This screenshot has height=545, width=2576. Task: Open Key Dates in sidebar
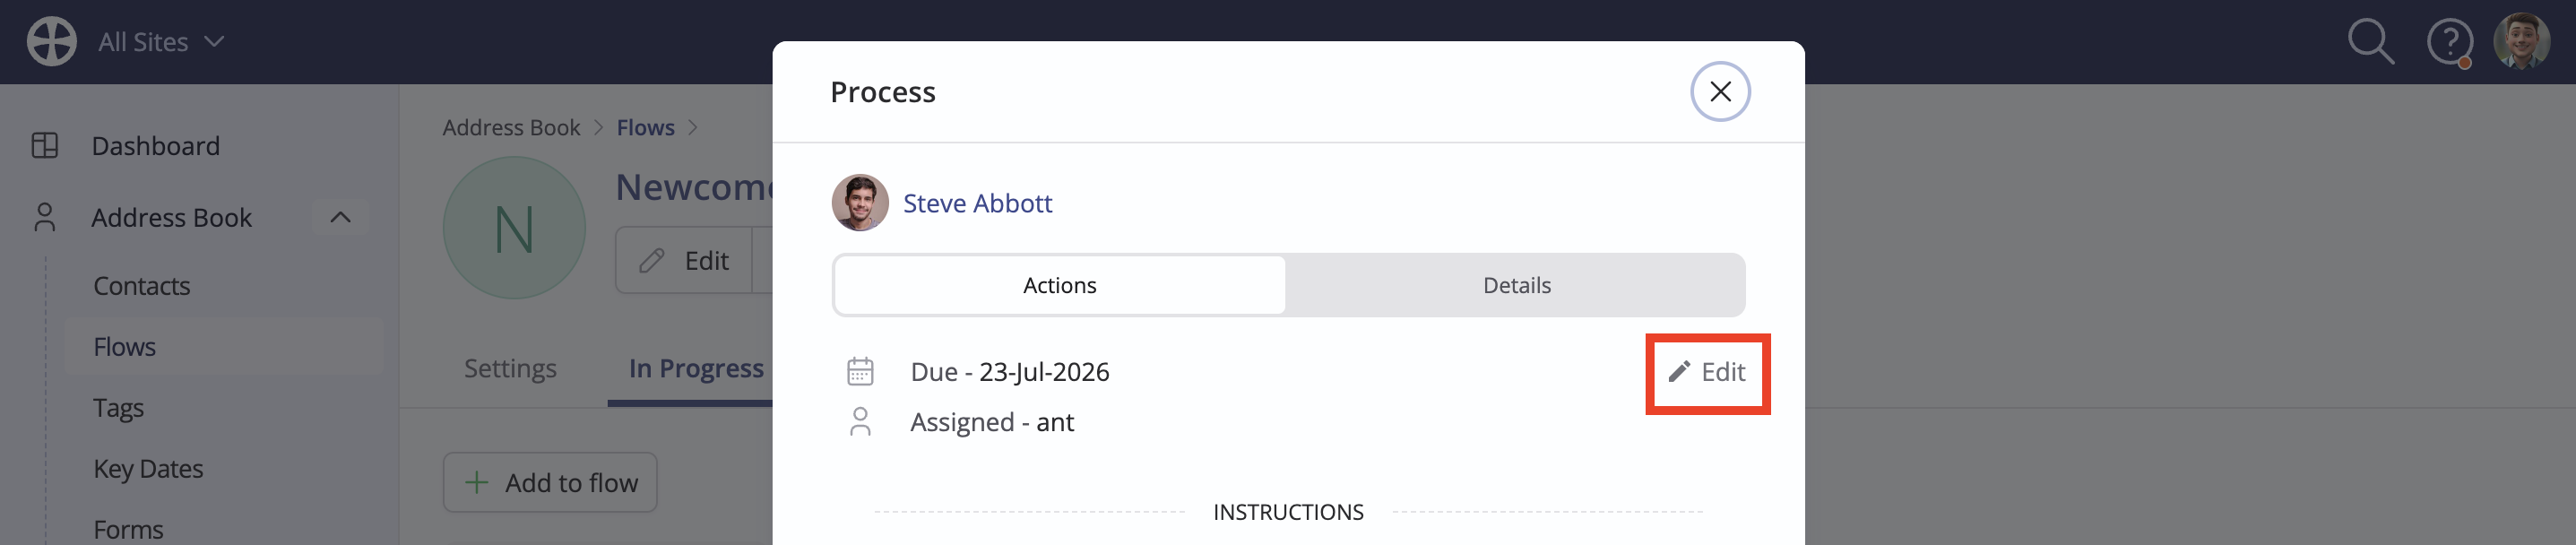coord(148,469)
